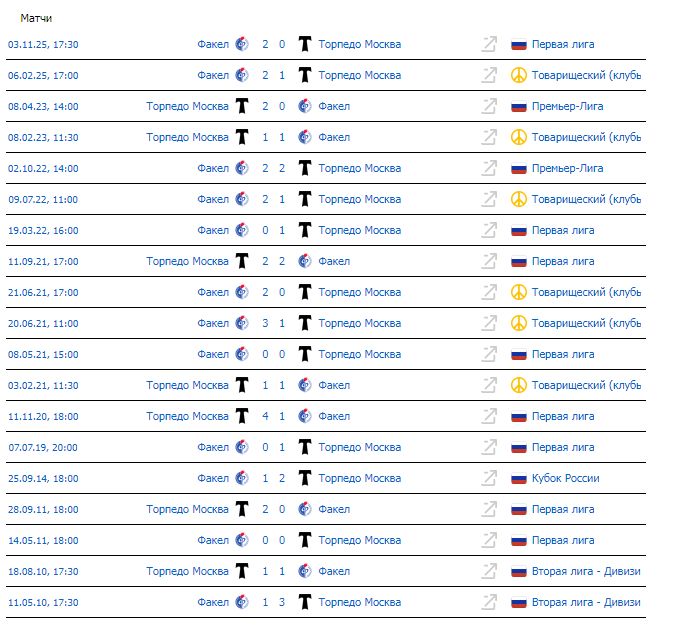697x625 pixels.
Task: Click the Матчи section heading
Action: 37,18
